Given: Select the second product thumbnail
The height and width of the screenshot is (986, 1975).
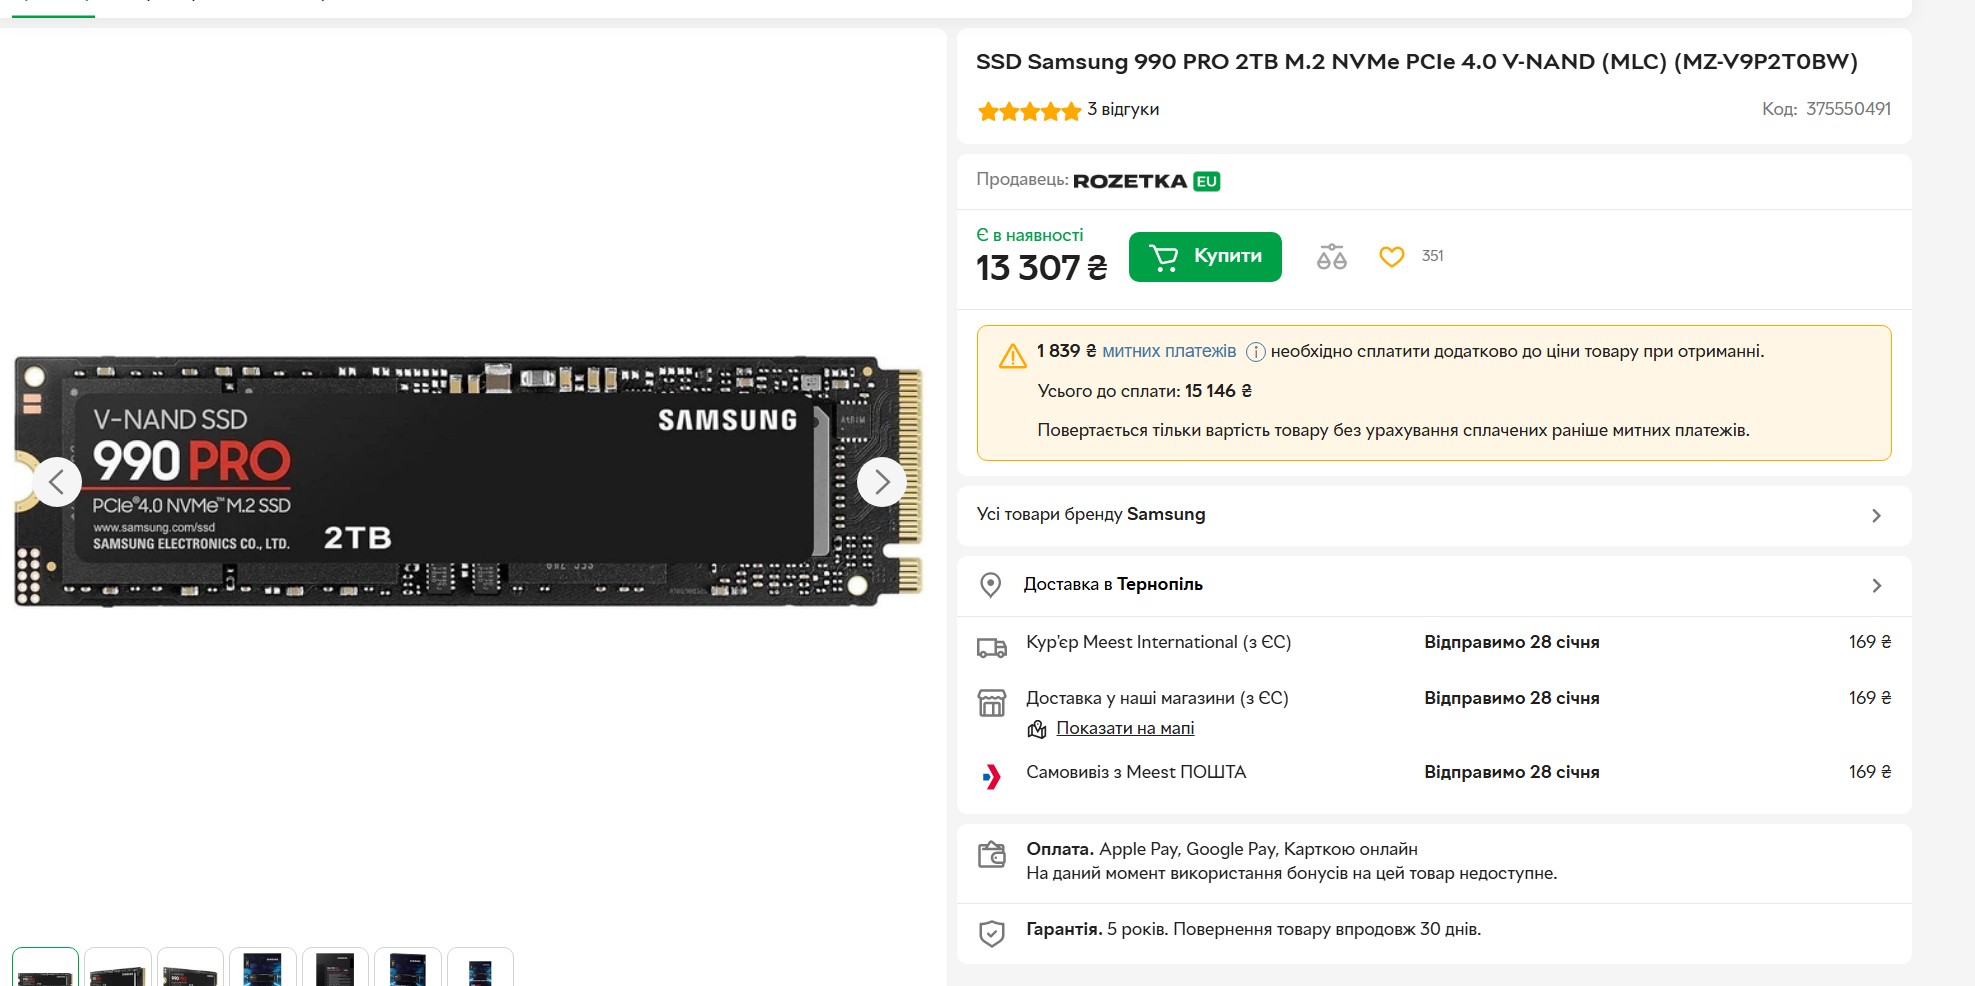Looking at the screenshot, I should click(118, 967).
